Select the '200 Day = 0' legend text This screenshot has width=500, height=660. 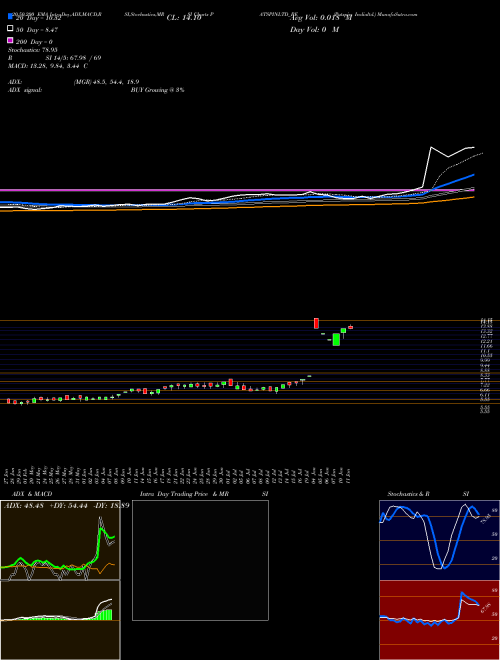click(x=35, y=42)
